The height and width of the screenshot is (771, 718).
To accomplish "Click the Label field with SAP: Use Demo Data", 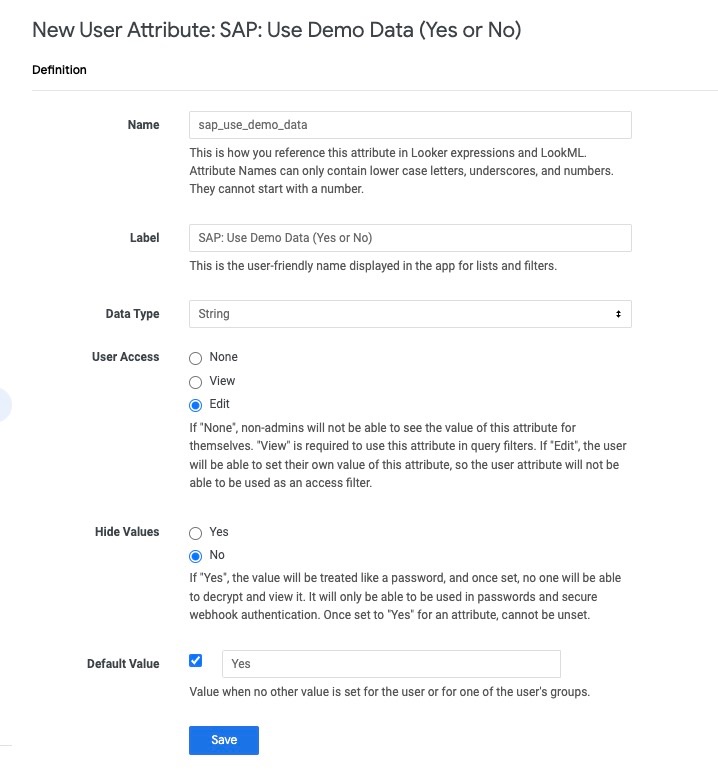I will coord(410,238).
